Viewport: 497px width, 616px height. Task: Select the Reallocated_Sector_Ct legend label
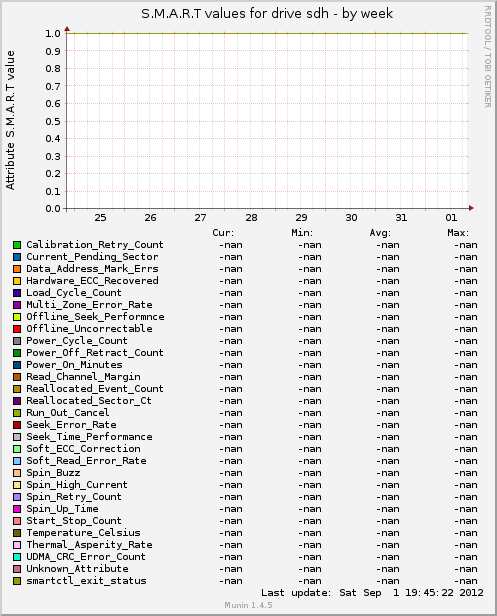tap(89, 401)
